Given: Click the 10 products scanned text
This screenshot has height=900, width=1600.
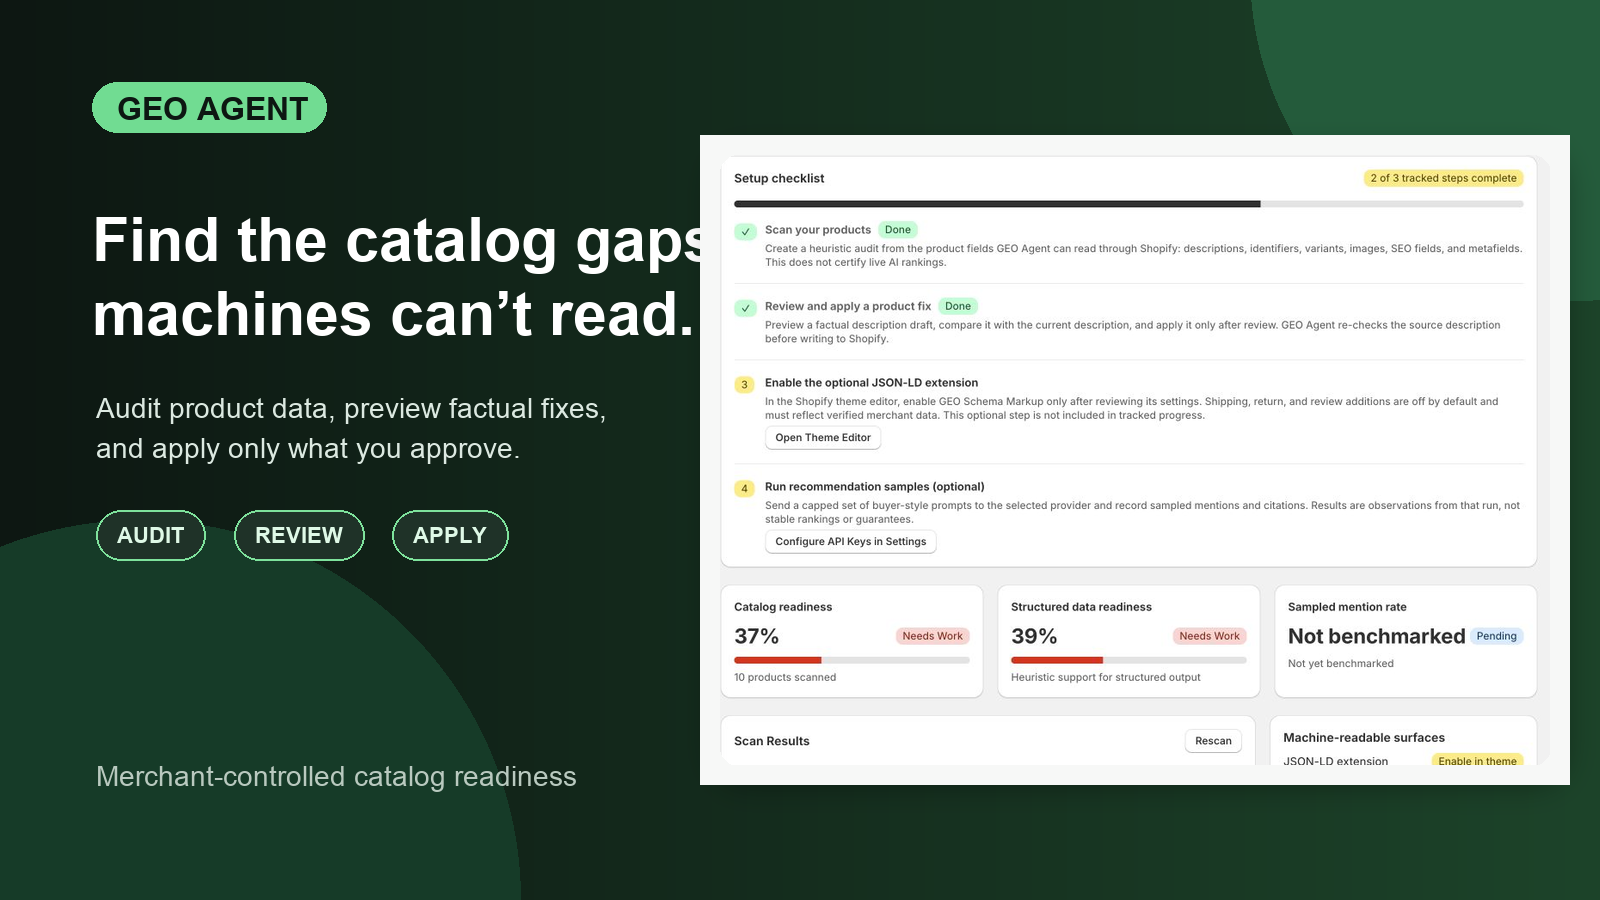Looking at the screenshot, I should click(785, 677).
